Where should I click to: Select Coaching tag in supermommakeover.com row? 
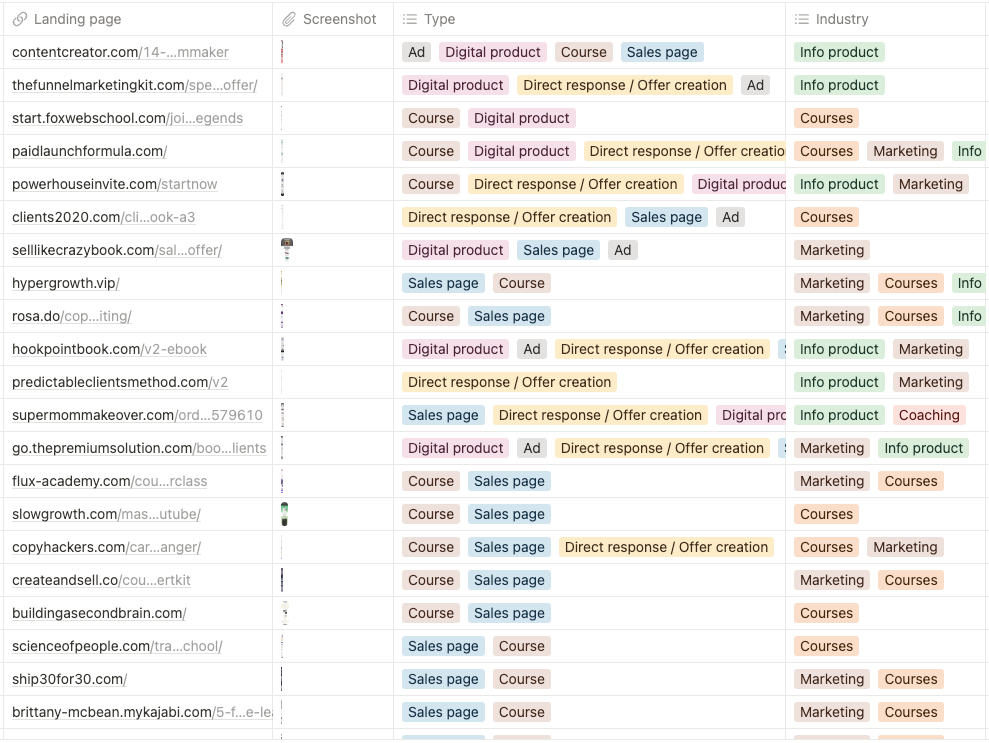tap(929, 415)
